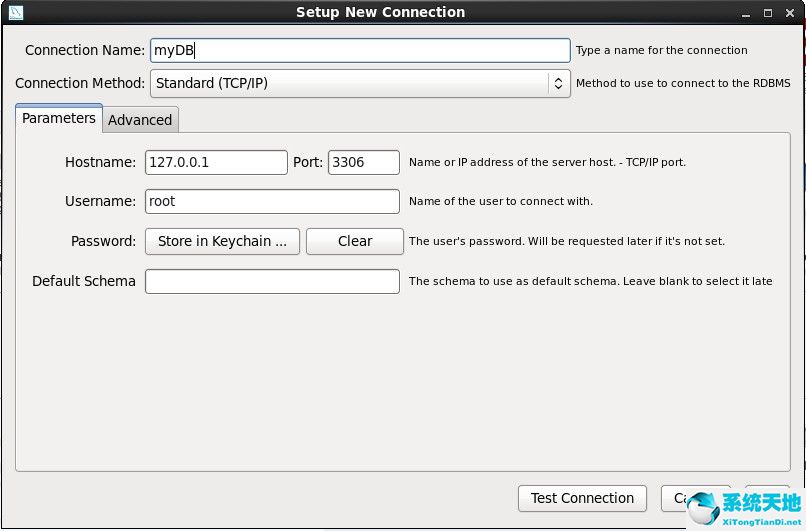Minimize the Setup New Connection window
The height and width of the screenshot is (531, 806).
click(746, 13)
